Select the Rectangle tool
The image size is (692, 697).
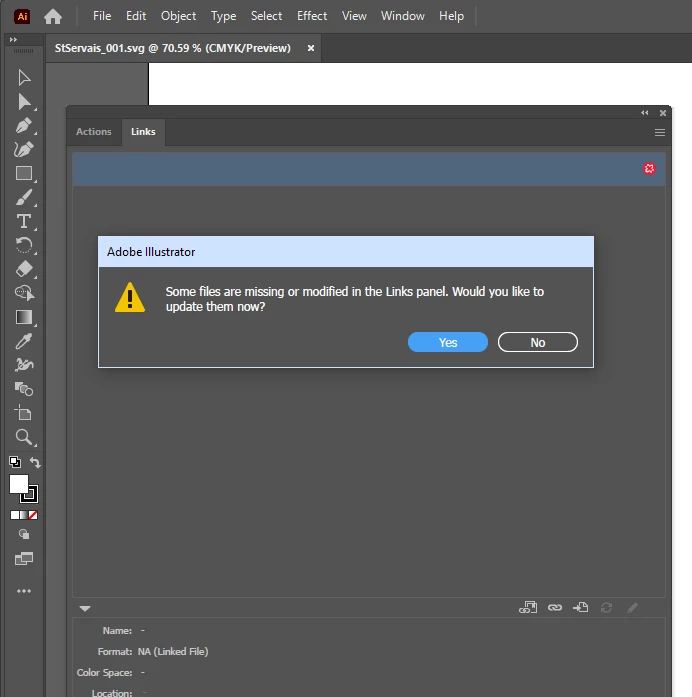click(x=24, y=173)
